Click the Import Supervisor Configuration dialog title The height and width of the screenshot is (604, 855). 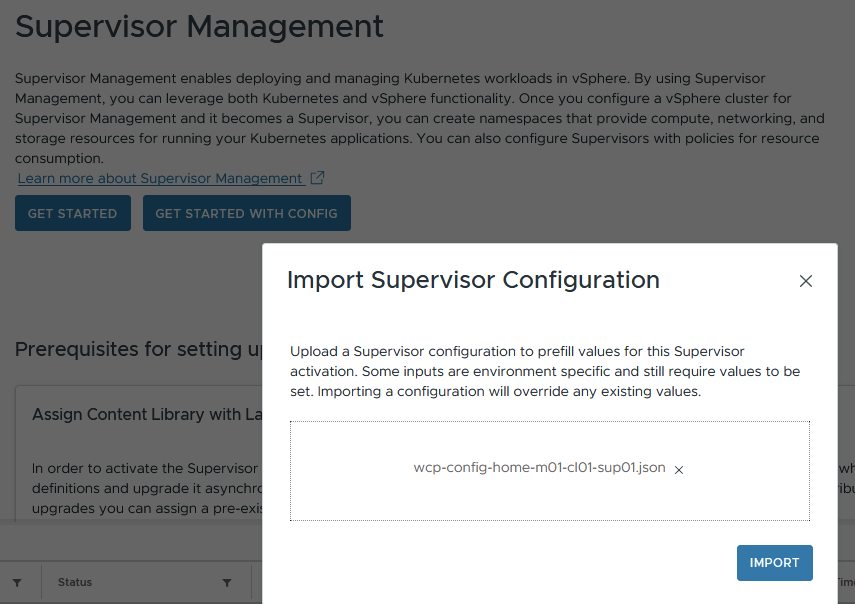pos(473,280)
